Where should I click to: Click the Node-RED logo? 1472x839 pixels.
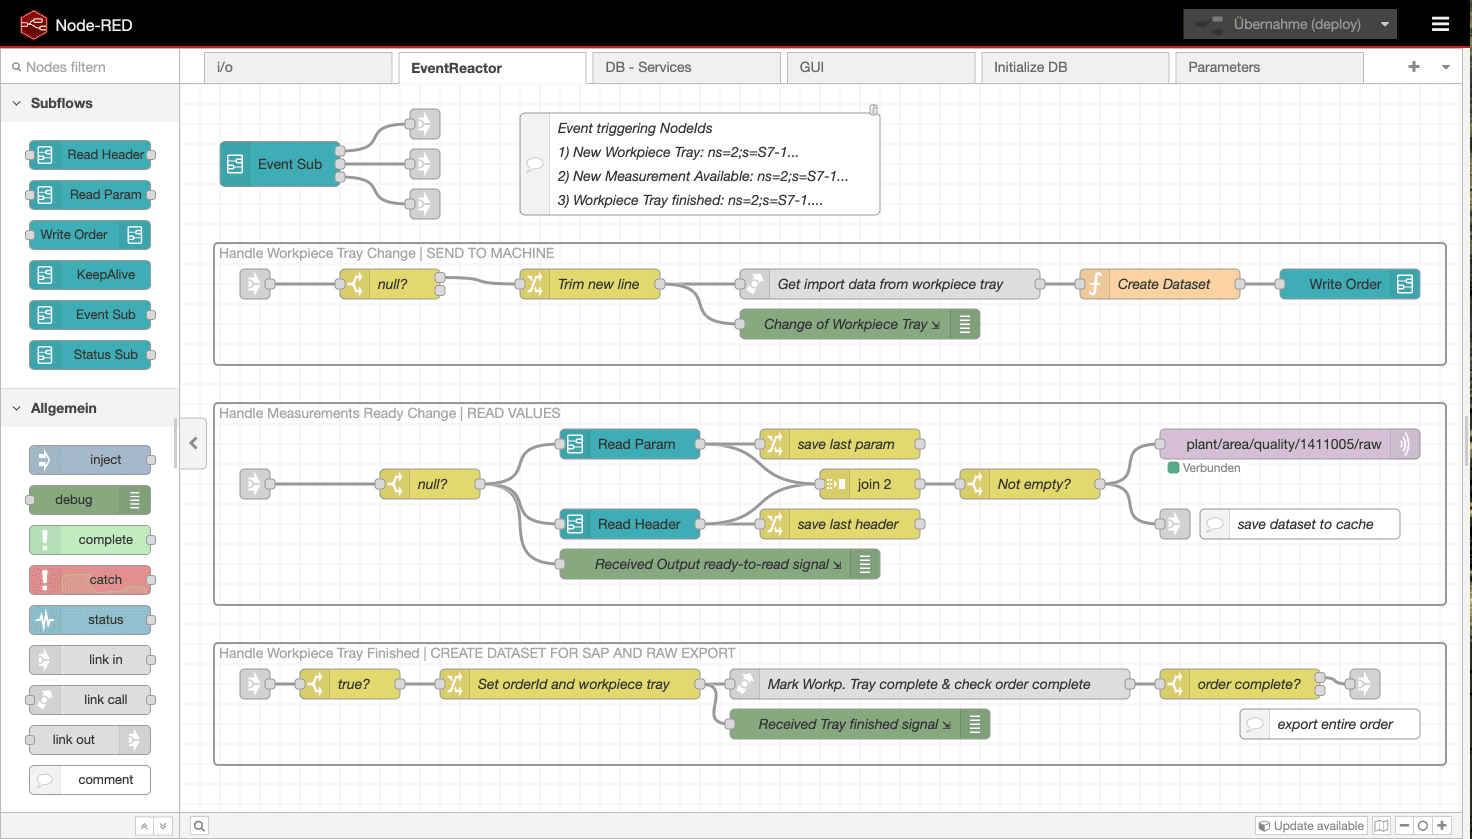[x=33, y=23]
